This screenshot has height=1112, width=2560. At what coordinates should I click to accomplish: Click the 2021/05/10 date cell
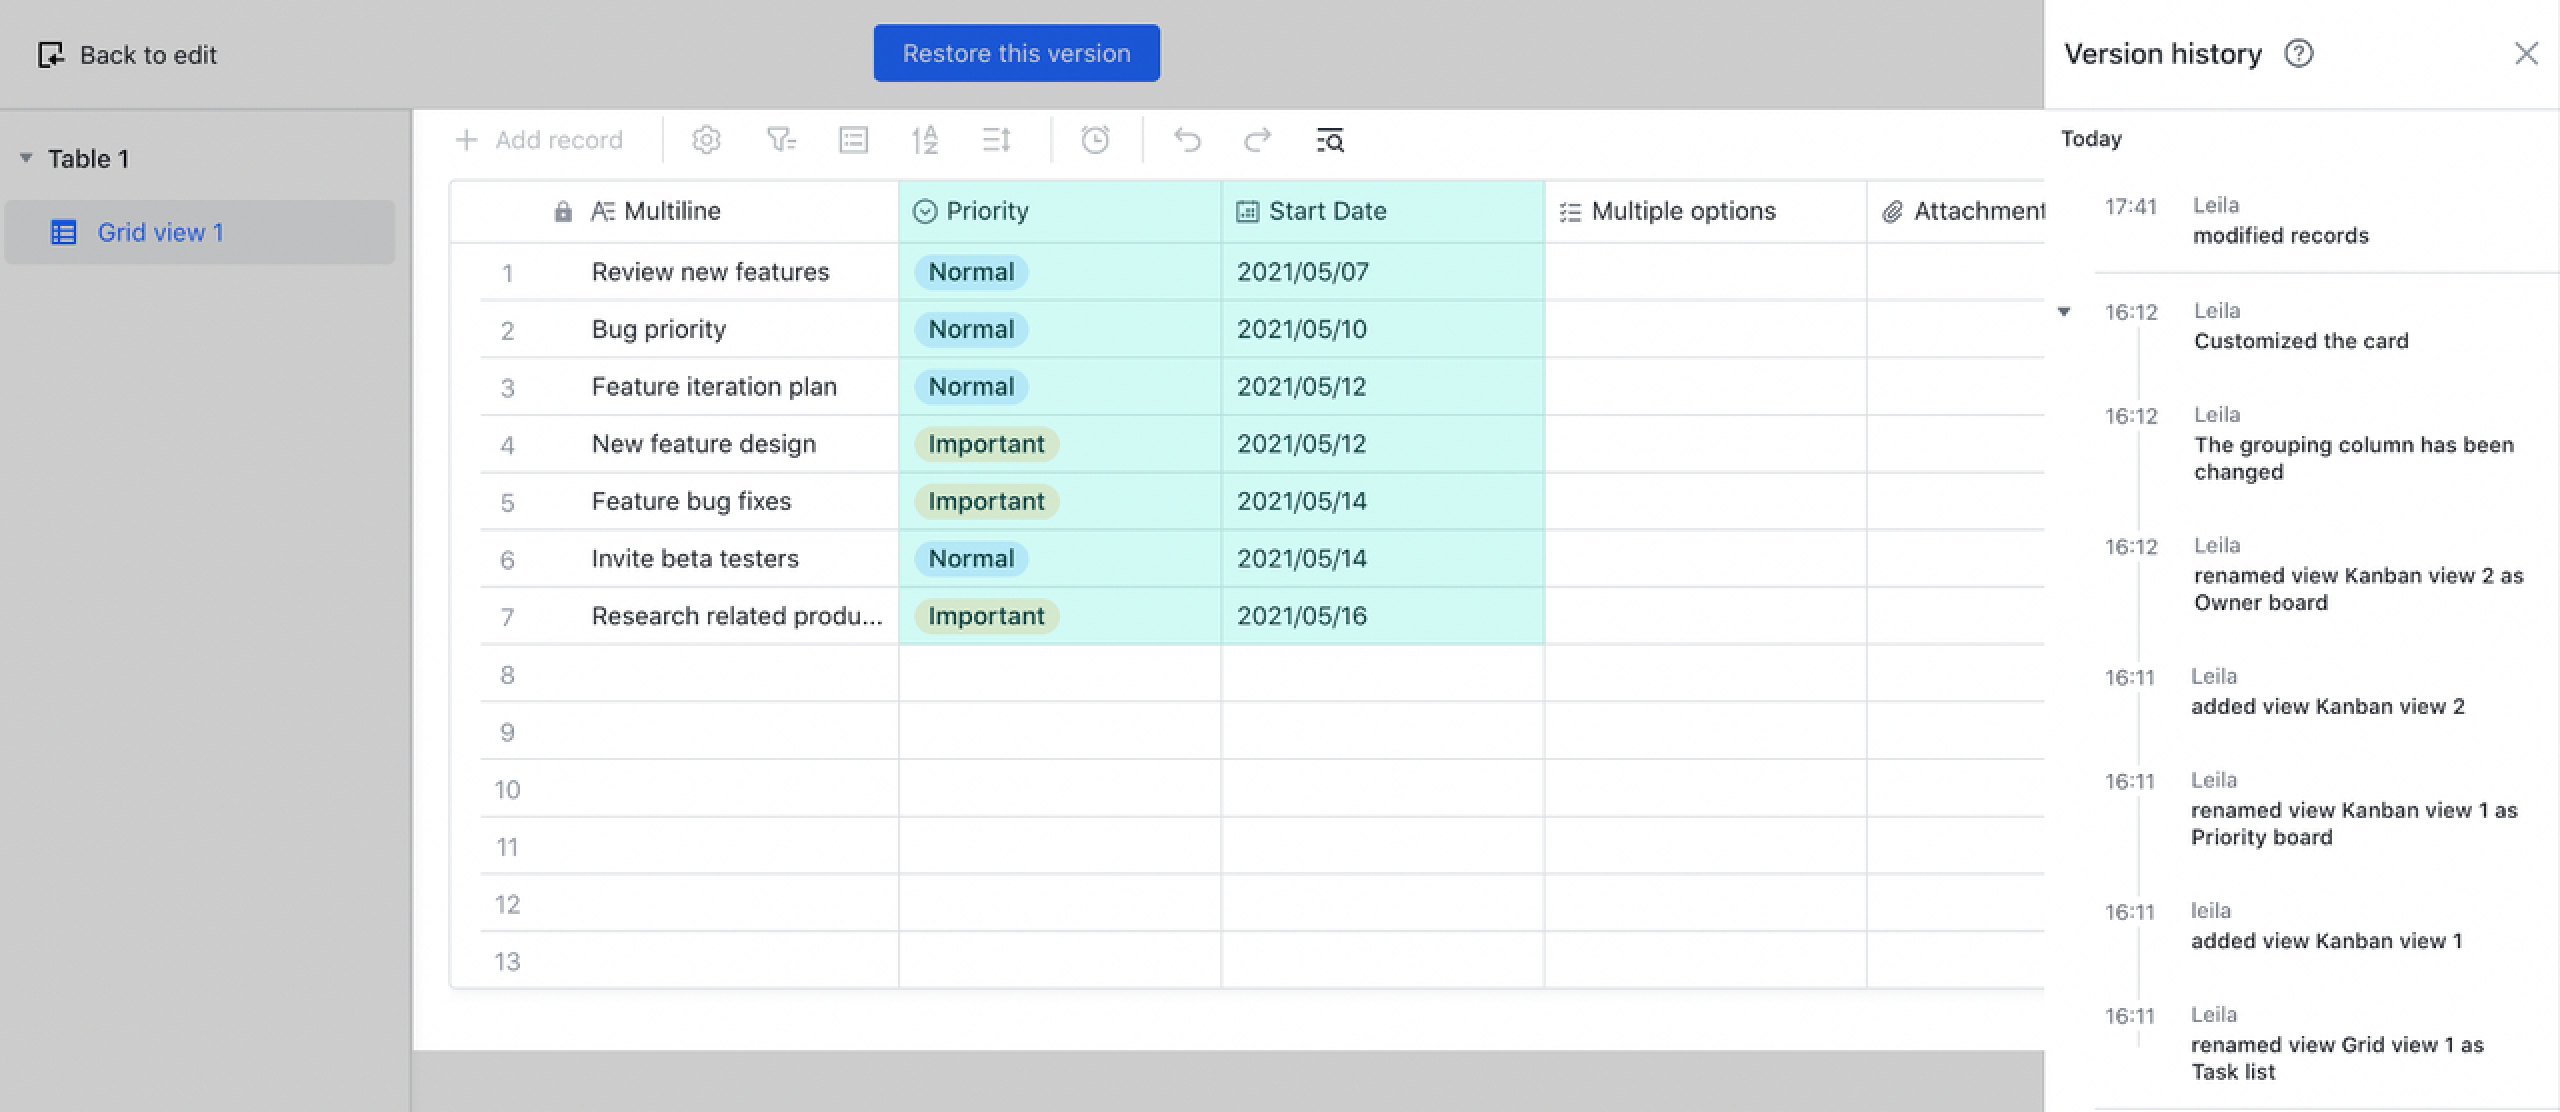pyautogui.click(x=1383, y=330)
